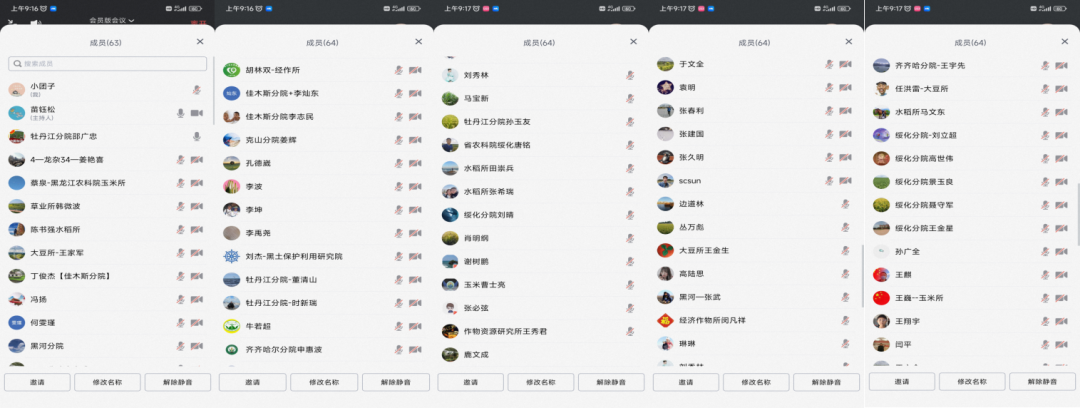Viewport: 1080px width, 408px height.
Task: Close the 成员(63) members panel
Action: click(200, 42)
